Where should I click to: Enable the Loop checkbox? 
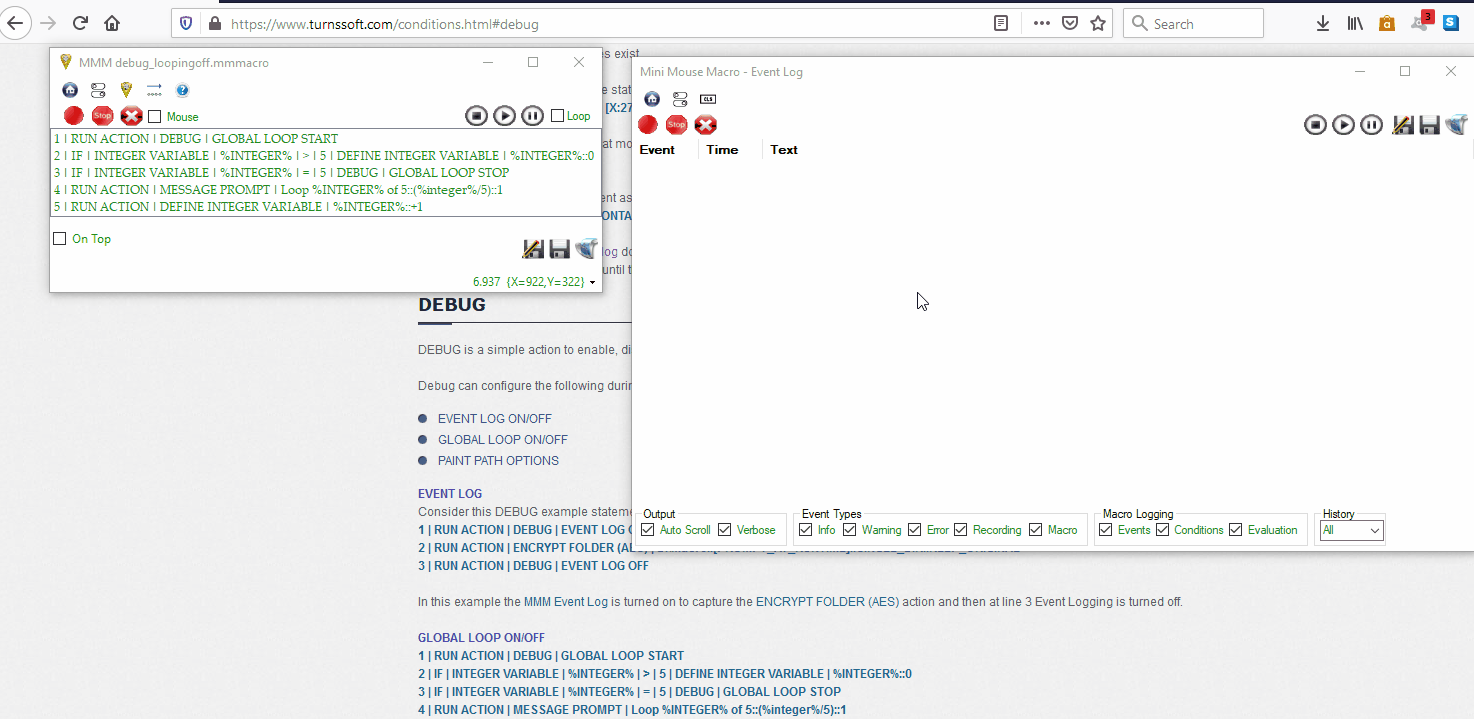pyautogui.click(x=558, y=116)
